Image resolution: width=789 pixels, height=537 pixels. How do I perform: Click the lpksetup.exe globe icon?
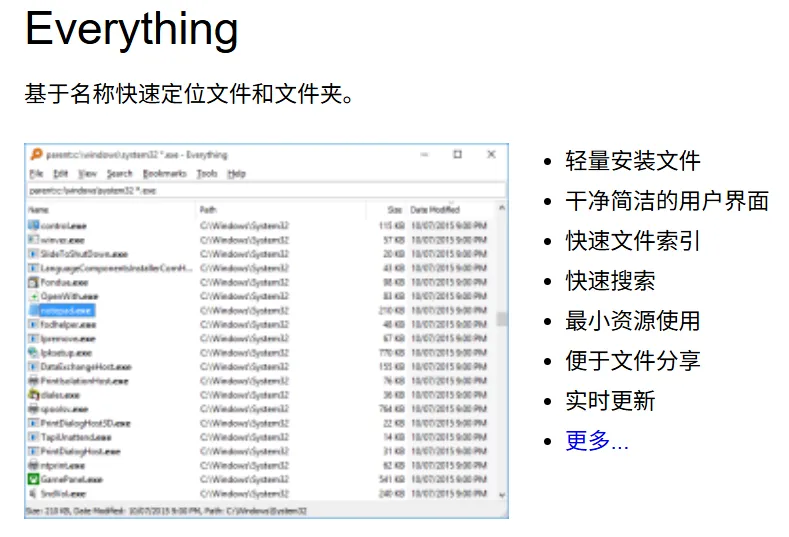33,352
